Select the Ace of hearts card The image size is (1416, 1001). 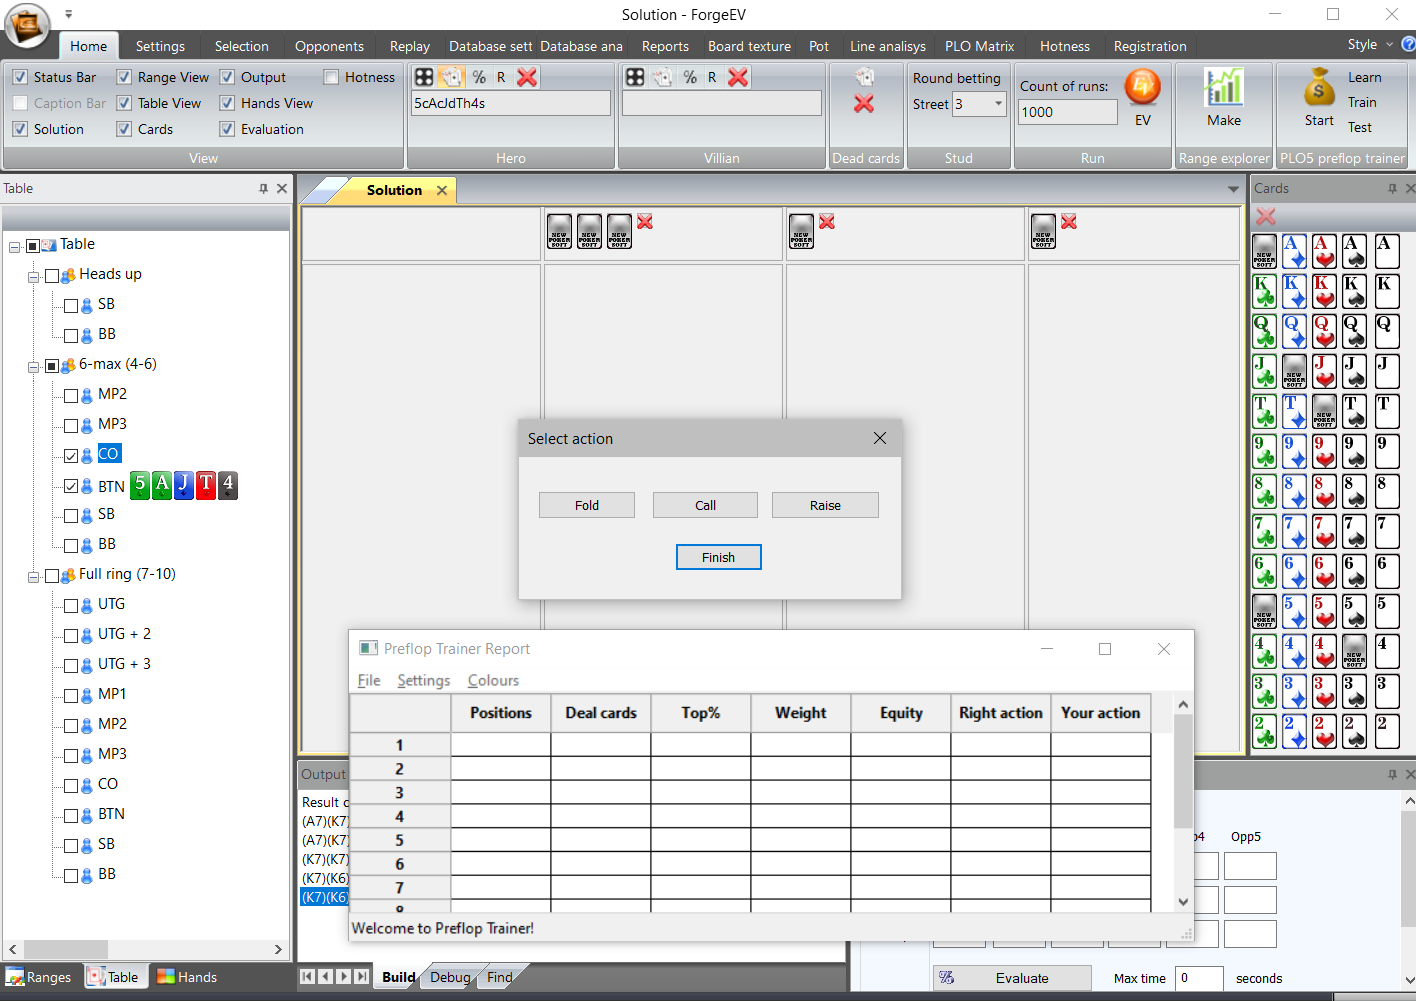click(x=1324, y=251)
